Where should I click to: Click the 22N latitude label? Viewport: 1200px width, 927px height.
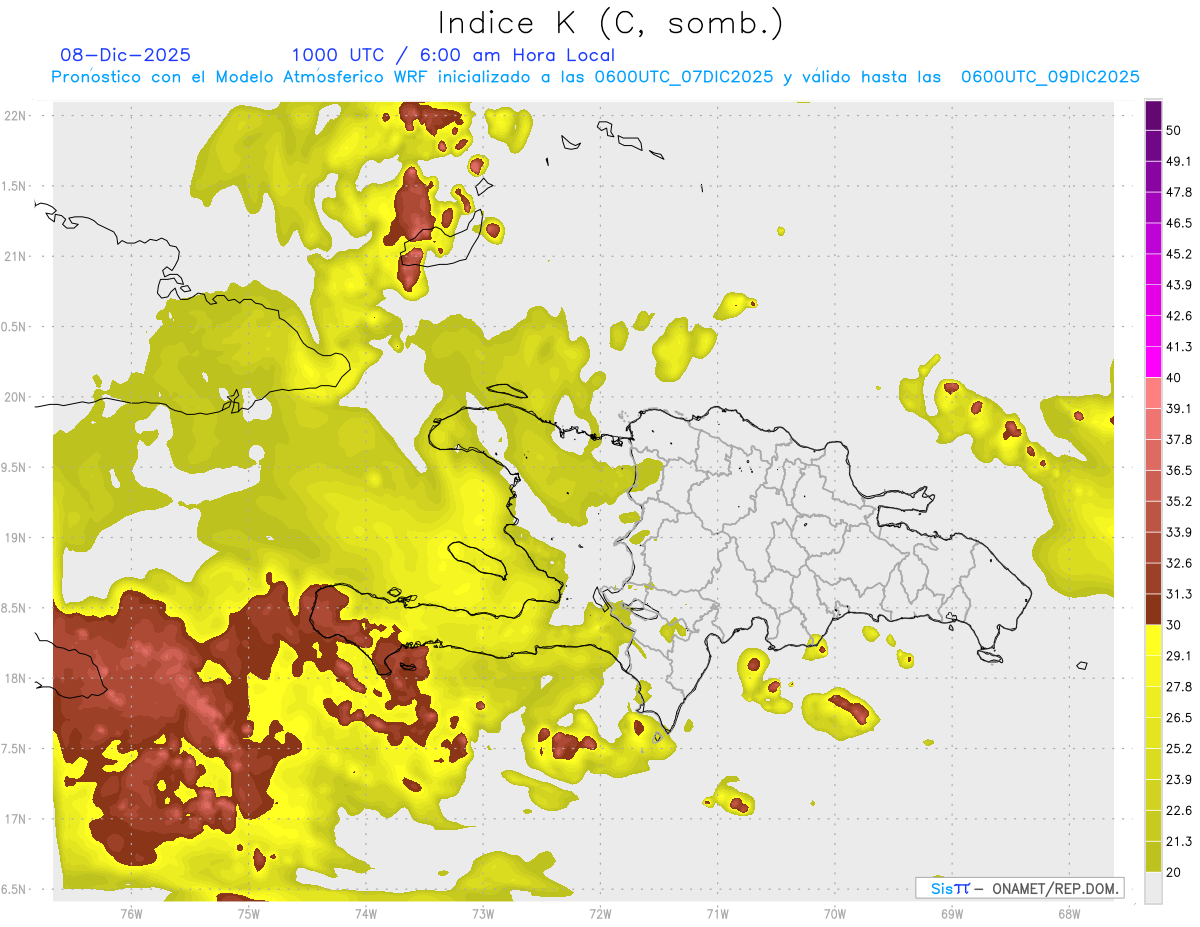tap(15, 115)
